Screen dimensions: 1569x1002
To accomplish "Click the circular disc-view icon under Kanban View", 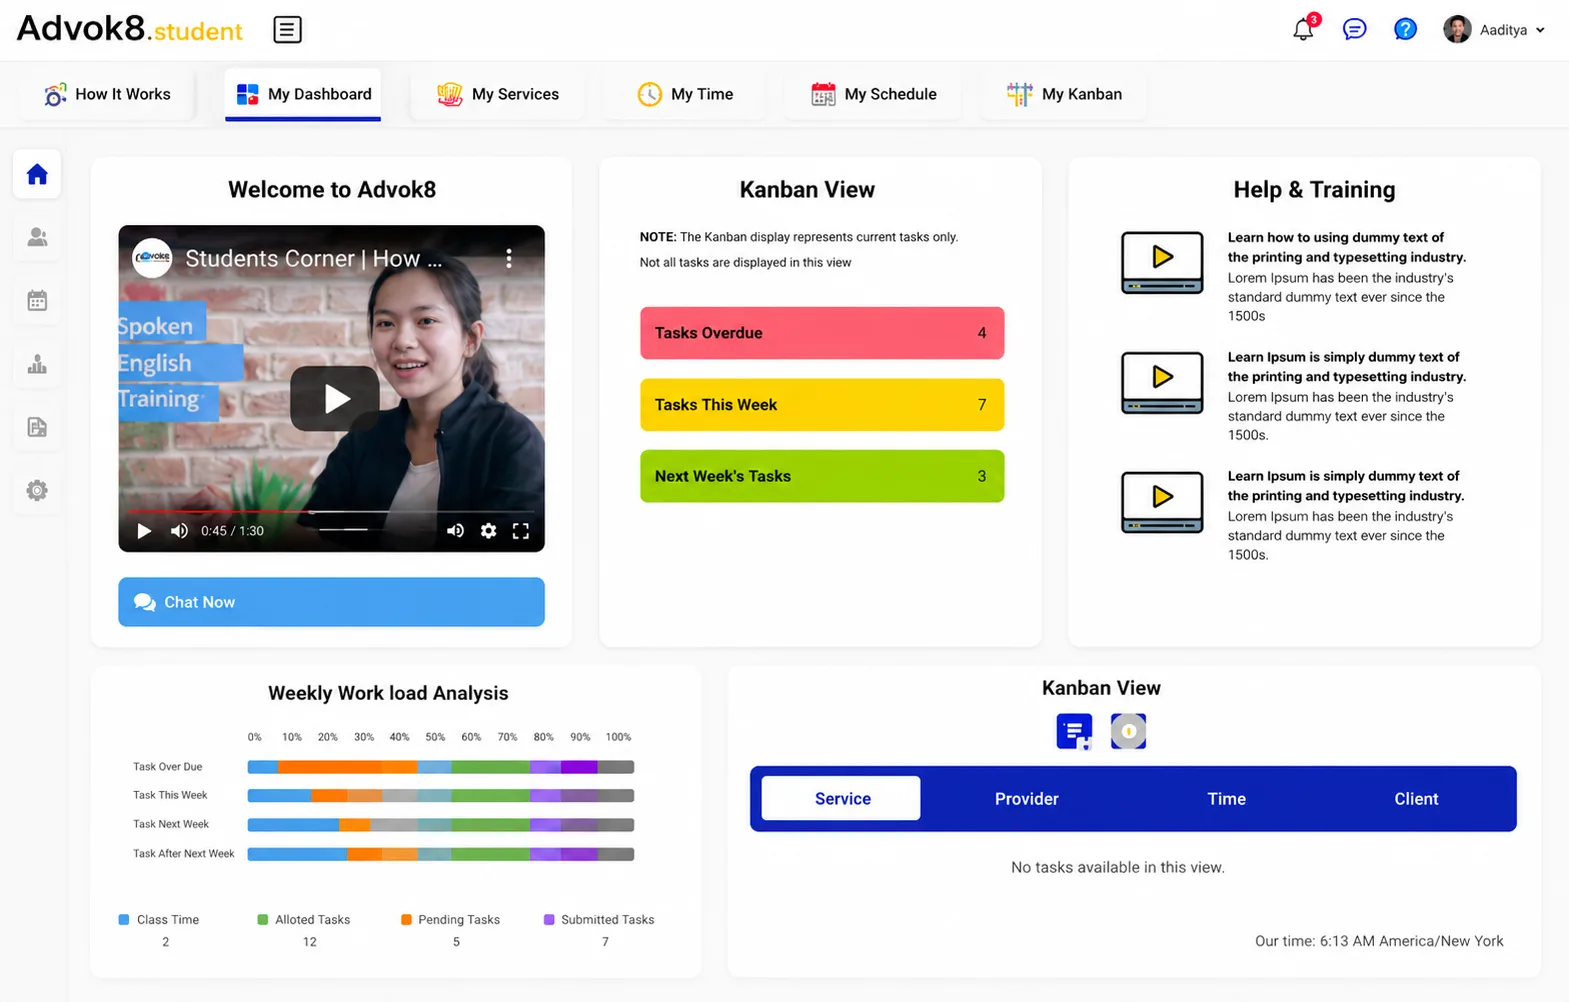I will click(1128, 731).
